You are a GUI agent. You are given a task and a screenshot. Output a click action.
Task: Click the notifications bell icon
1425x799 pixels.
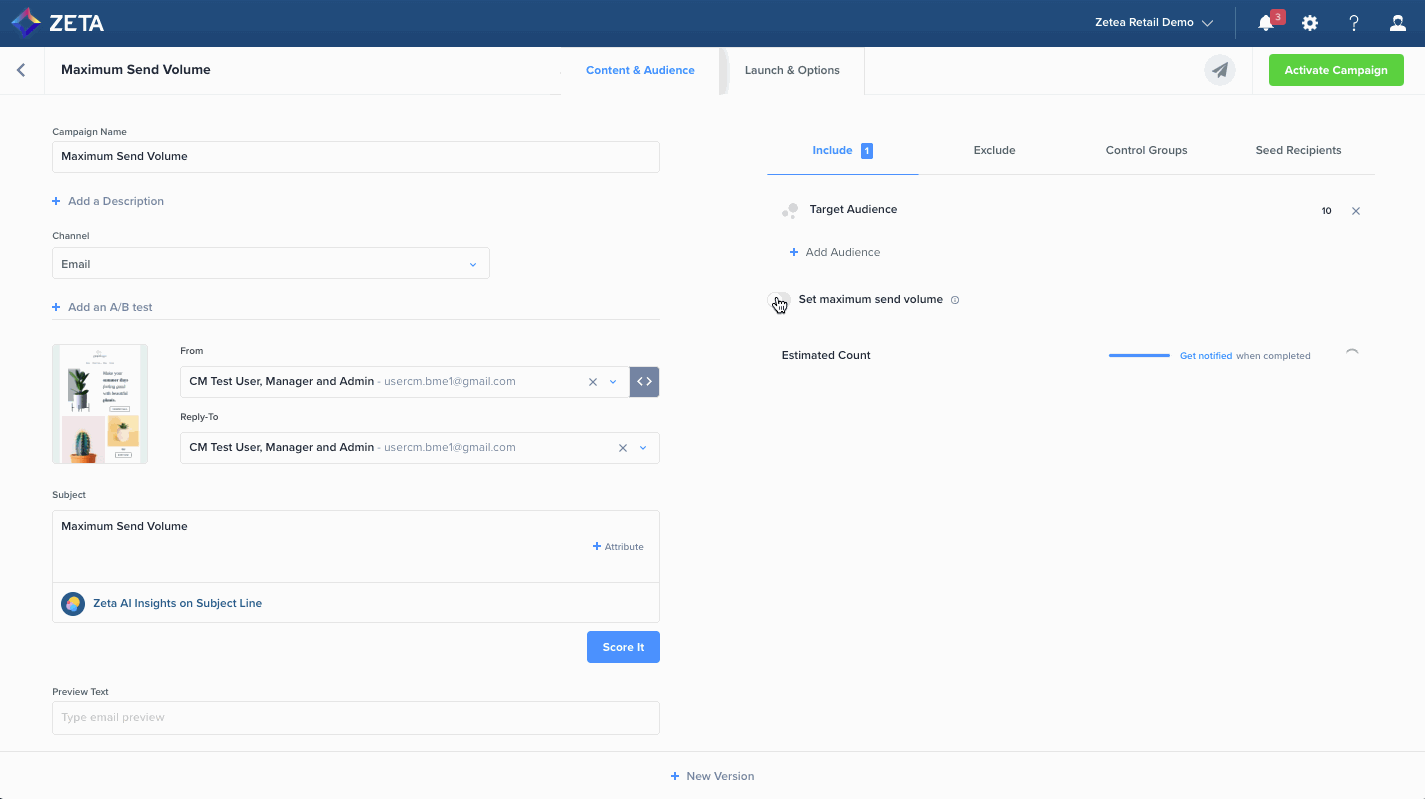(x=1266, y=23)
